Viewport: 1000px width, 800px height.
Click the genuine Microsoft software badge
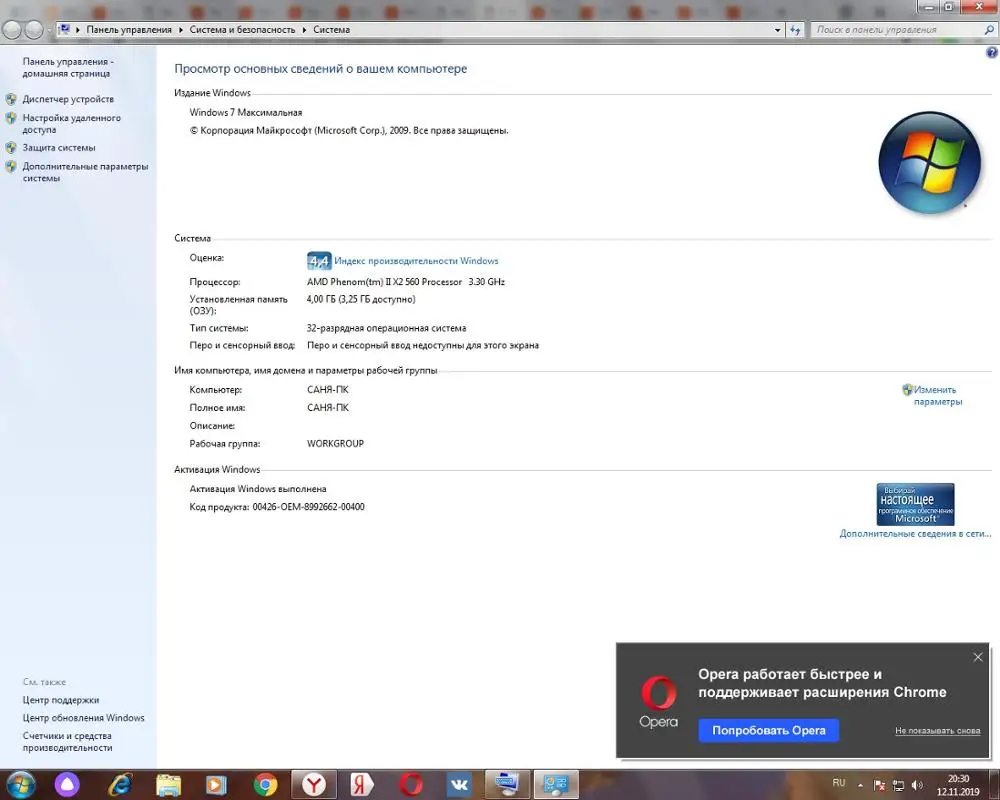coord(915,504)
